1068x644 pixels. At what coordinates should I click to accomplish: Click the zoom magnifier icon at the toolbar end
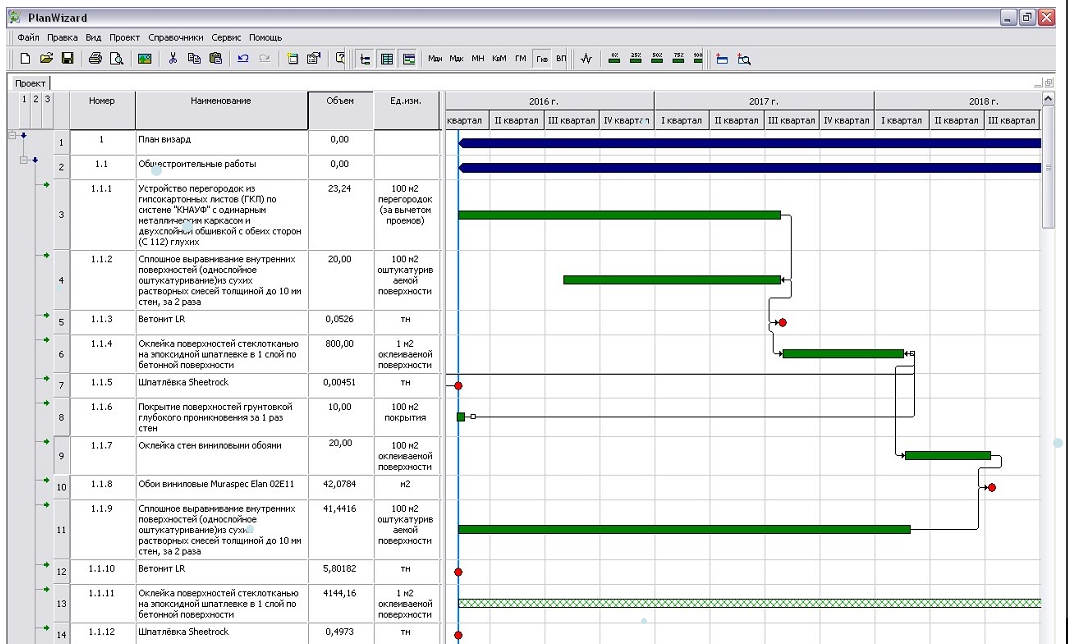744,59
